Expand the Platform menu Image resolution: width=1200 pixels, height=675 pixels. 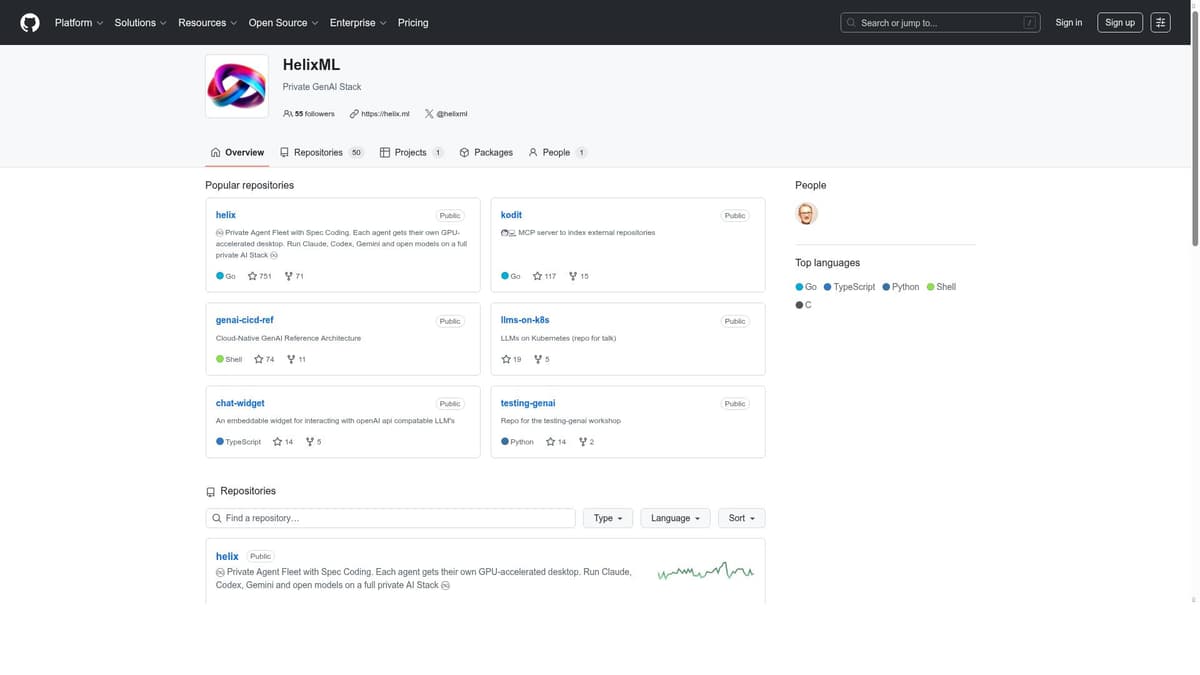coord(78,22)
